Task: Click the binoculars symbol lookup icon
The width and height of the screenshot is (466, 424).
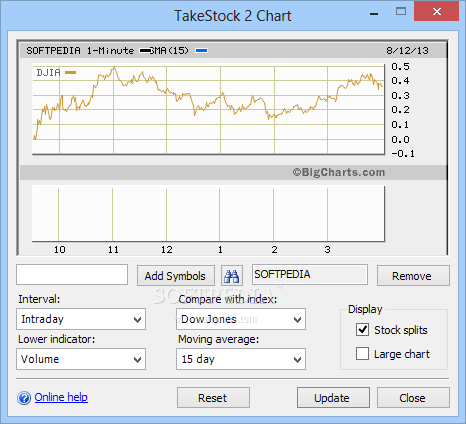Action: [232, 276]
